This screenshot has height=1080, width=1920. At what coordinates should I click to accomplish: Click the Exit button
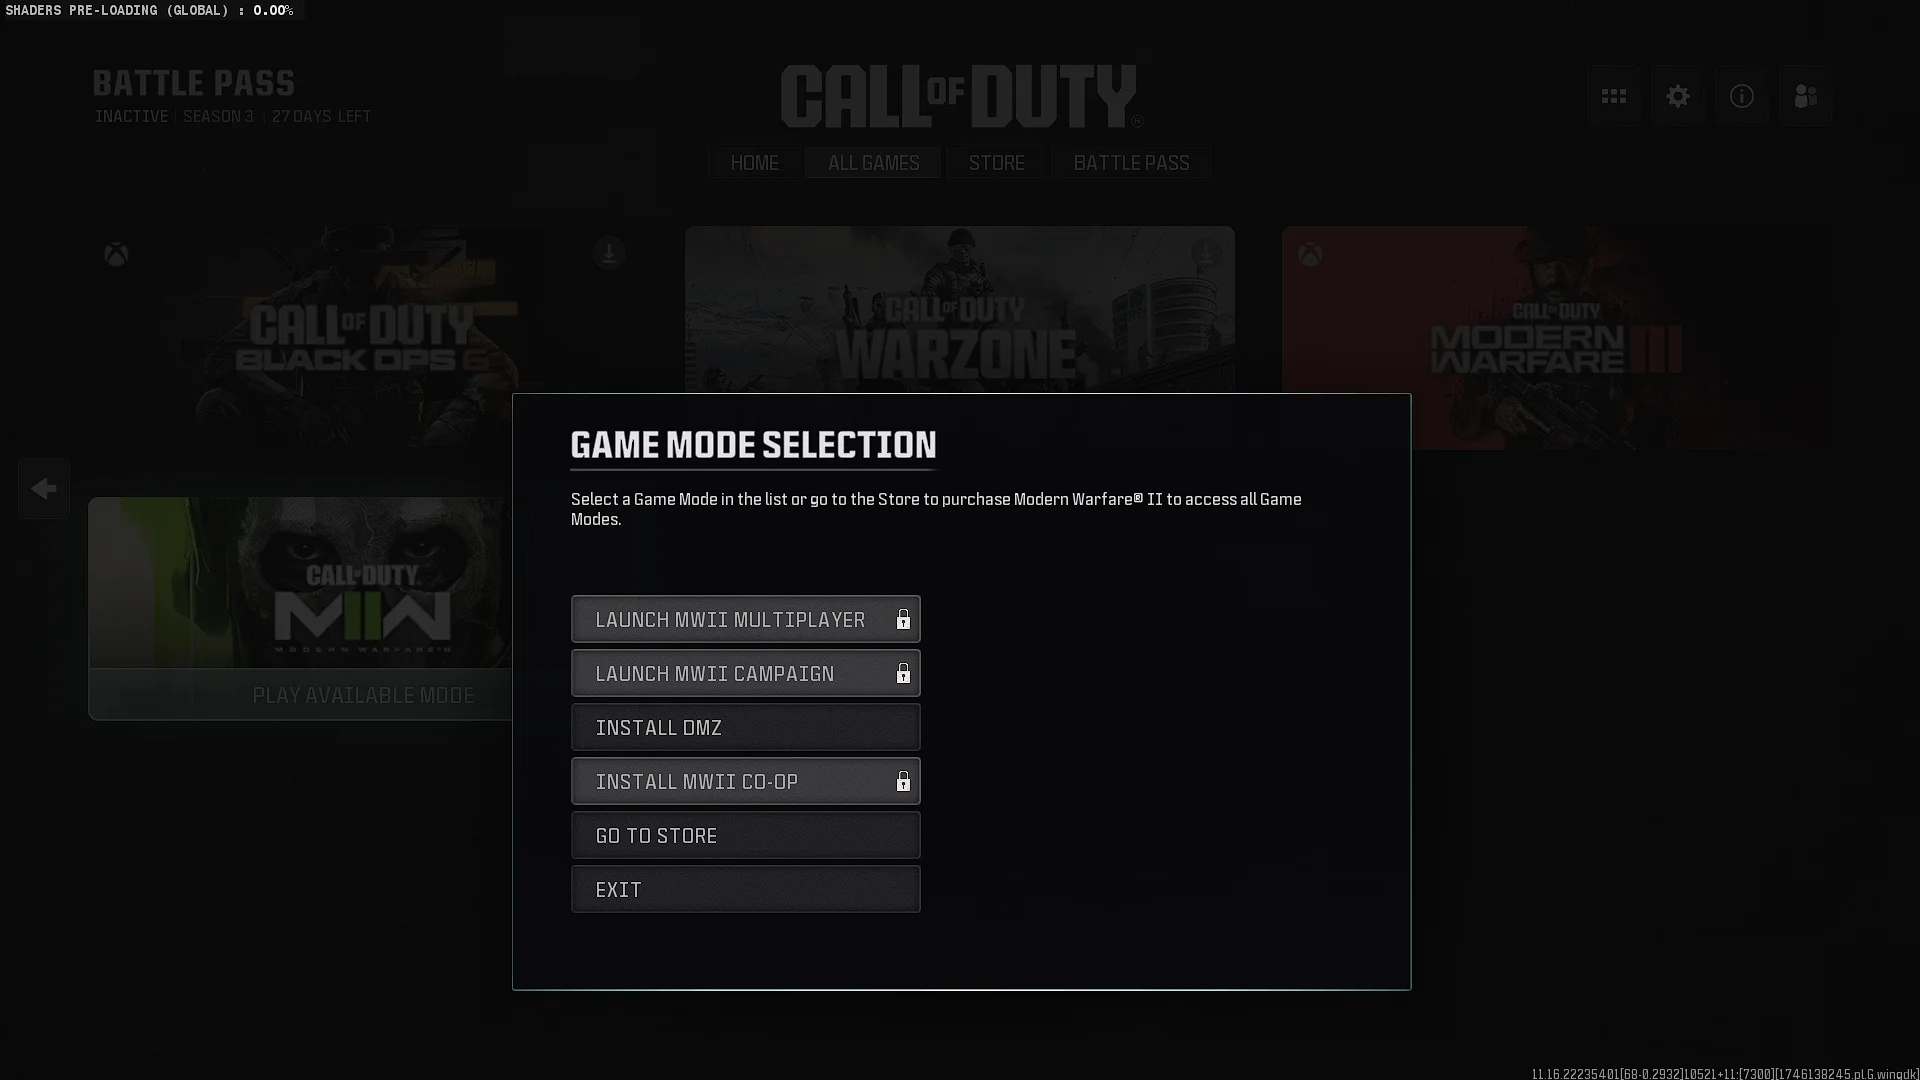tap(746, 889)
